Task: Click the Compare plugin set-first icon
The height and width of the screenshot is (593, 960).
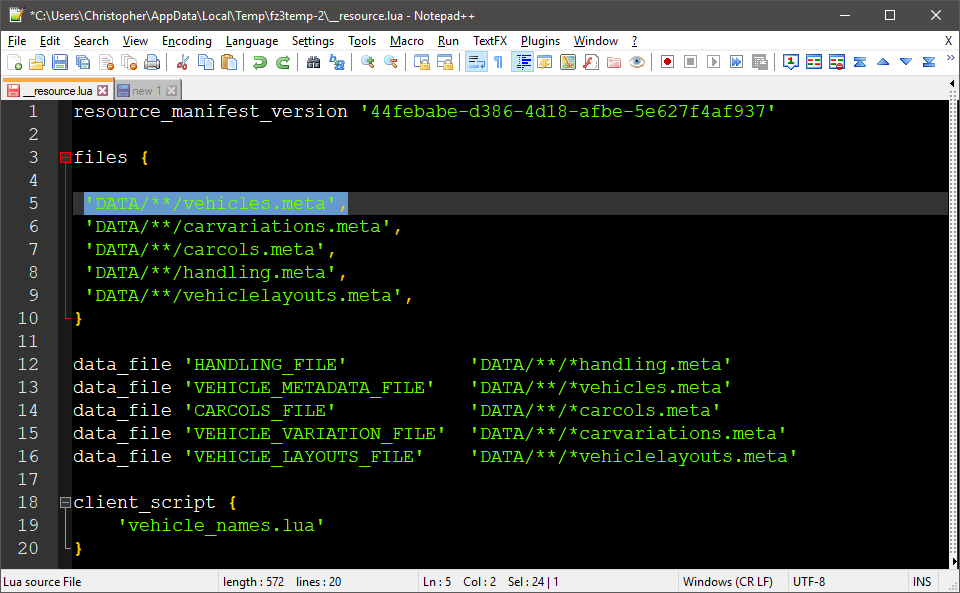Action: point(790,62)
